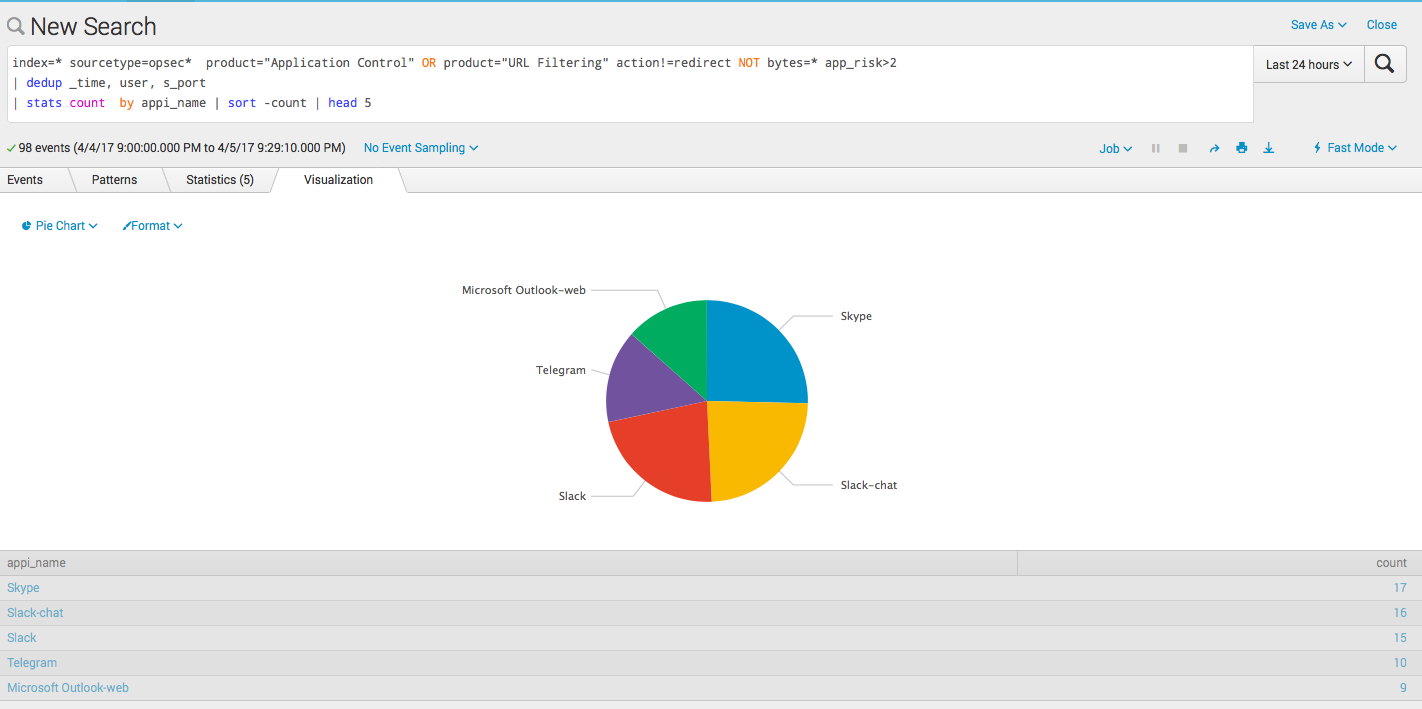Open the Statistics (5) tab

(220, 180)
